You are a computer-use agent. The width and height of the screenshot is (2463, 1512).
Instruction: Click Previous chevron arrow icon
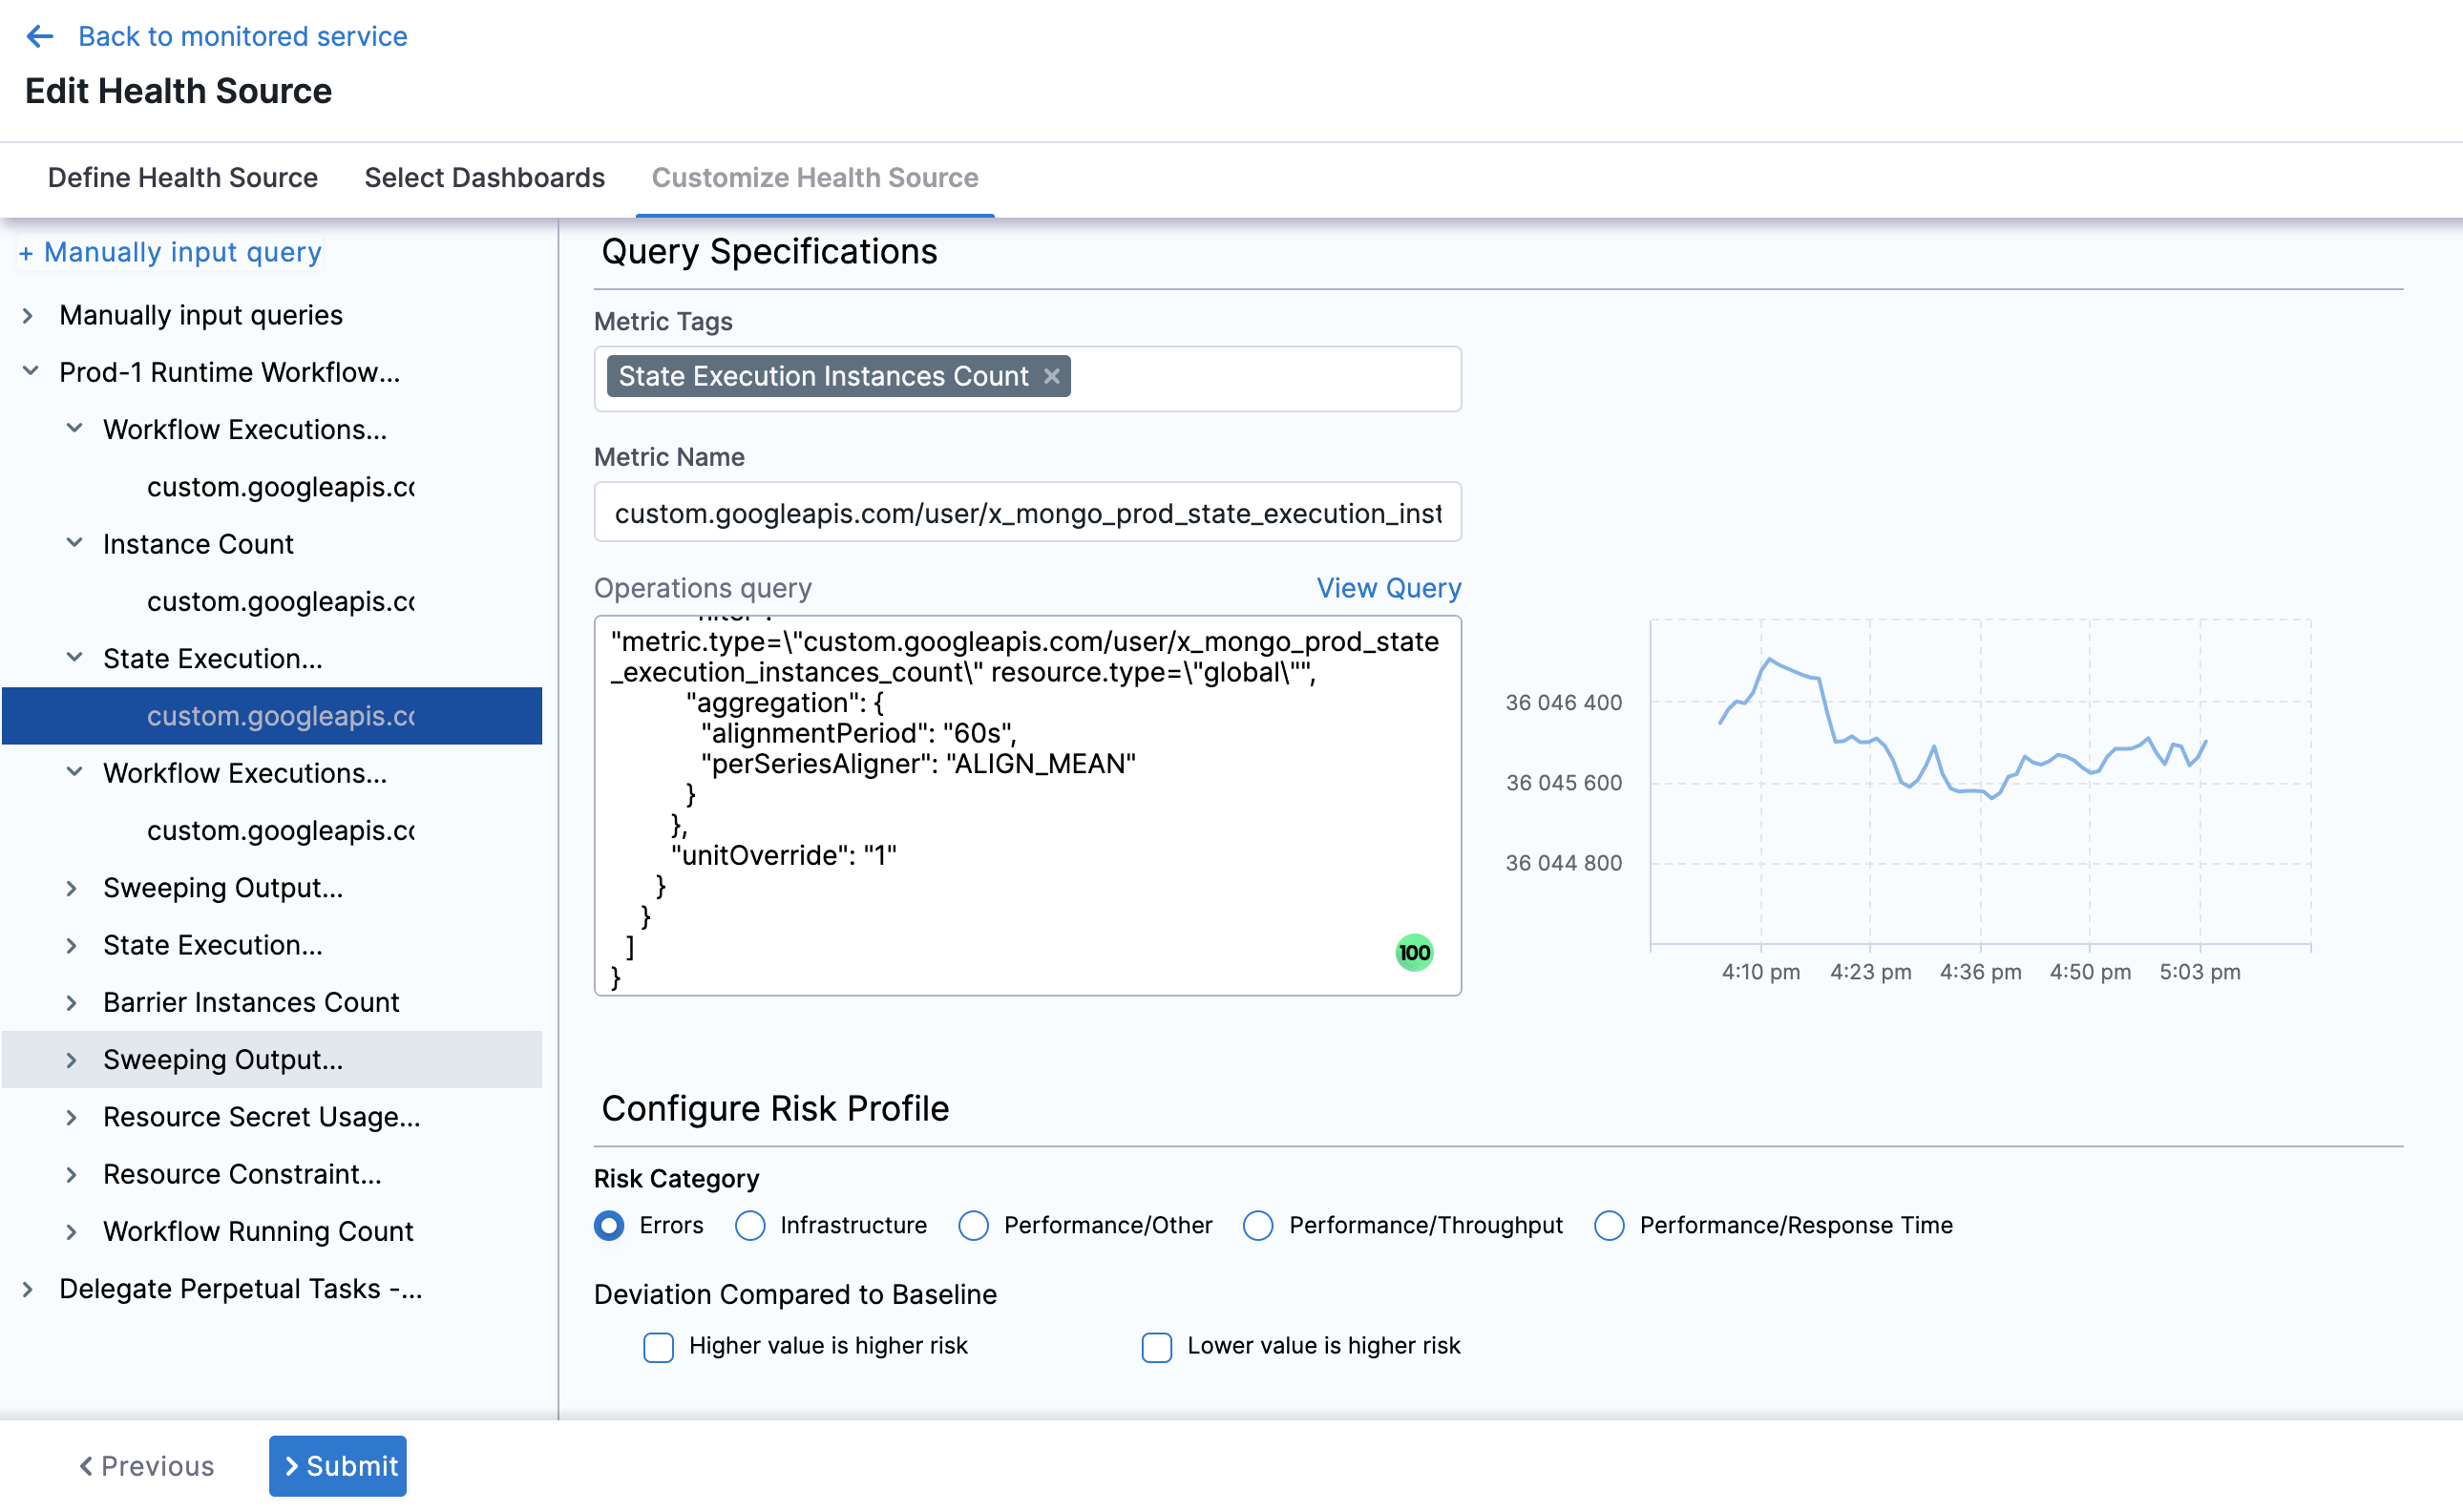(87, 1466)
